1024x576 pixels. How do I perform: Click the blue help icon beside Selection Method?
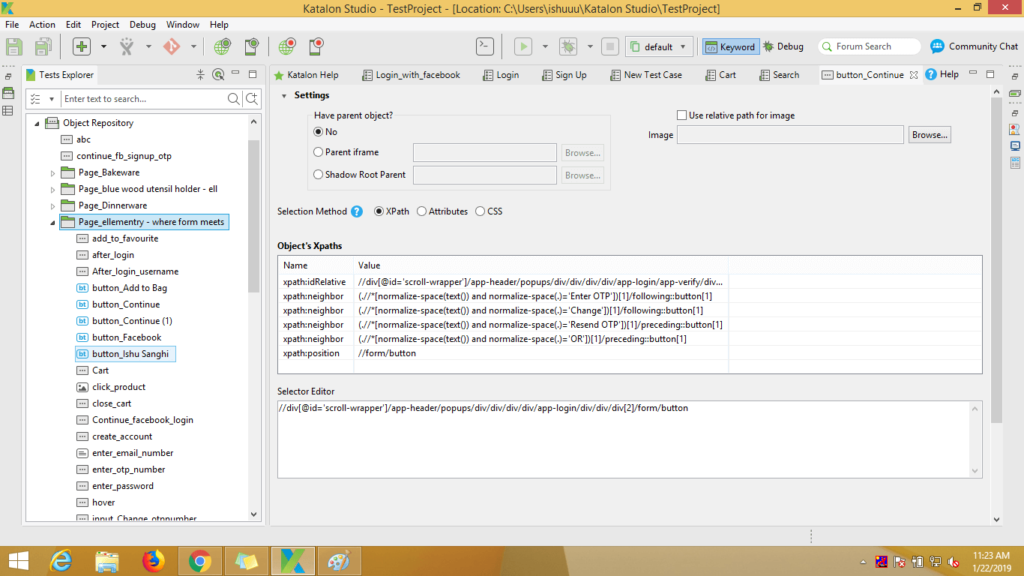click(x=357, y=212)
